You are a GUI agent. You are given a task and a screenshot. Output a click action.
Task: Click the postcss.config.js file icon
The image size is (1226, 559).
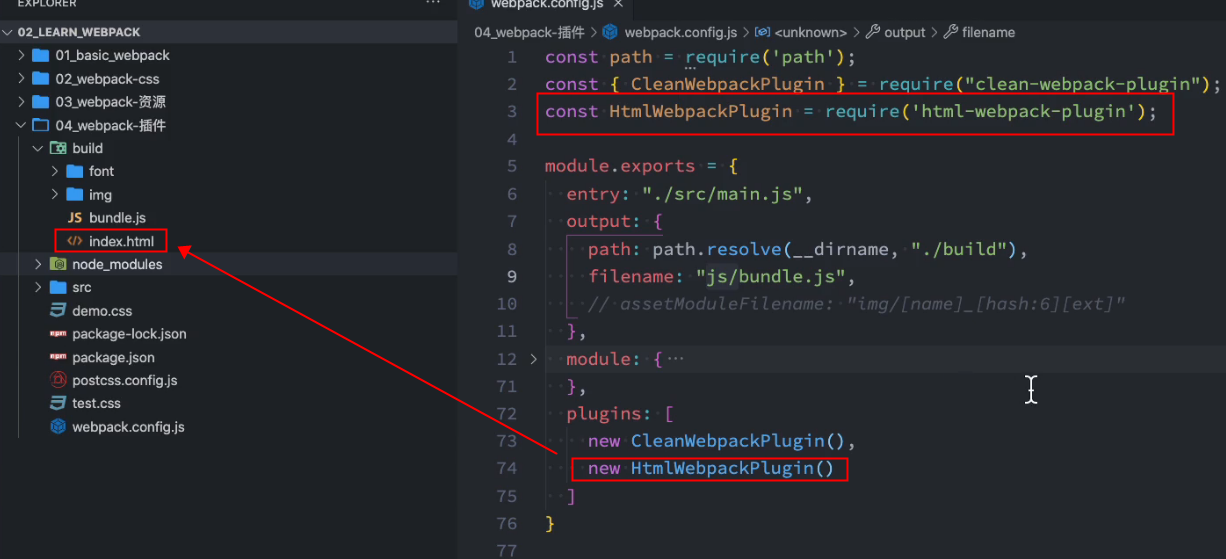point(57,380)
